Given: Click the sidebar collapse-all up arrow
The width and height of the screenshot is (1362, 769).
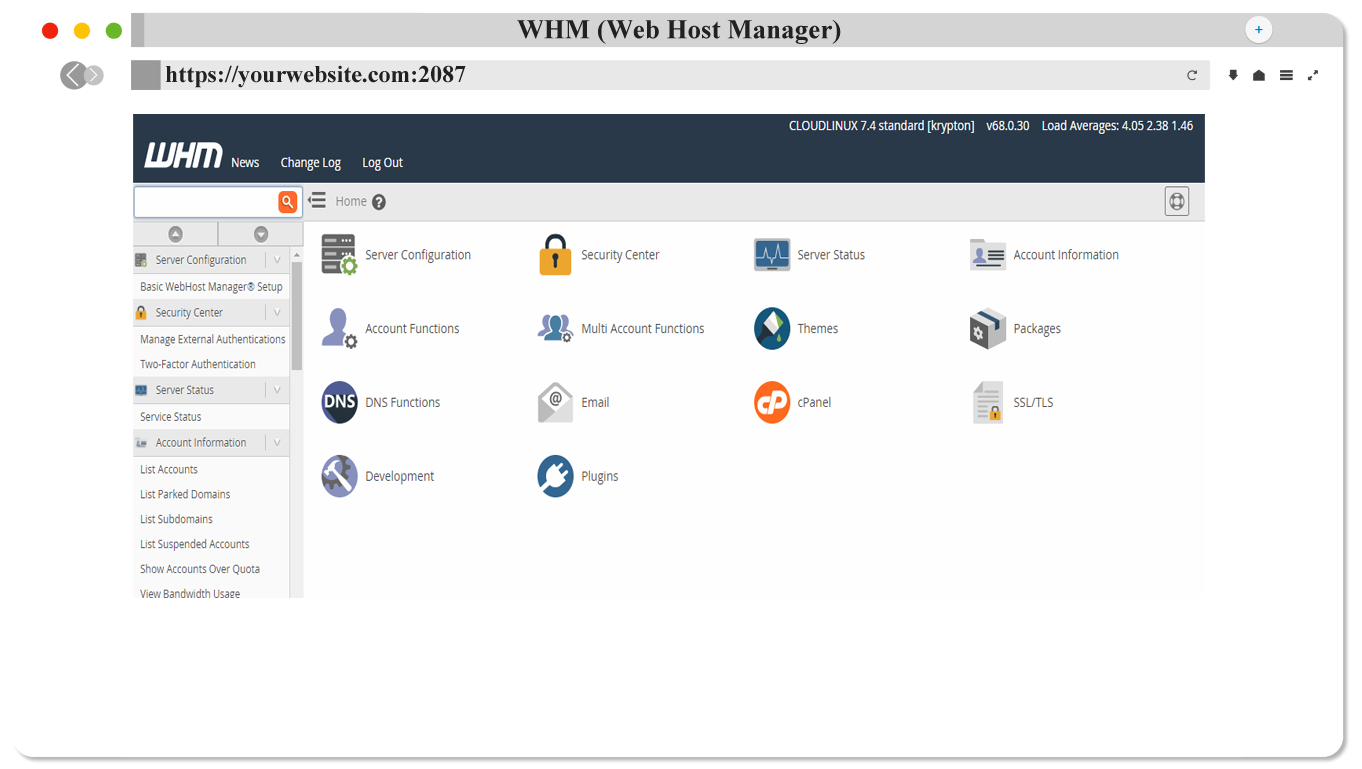Looking at the screenshot, I should (x=175, y=234).
